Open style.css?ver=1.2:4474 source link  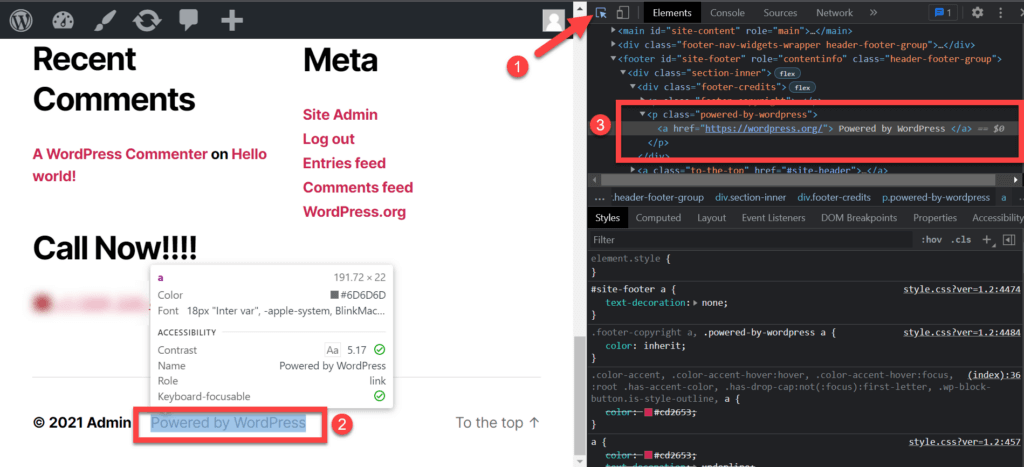pos(961,289)
